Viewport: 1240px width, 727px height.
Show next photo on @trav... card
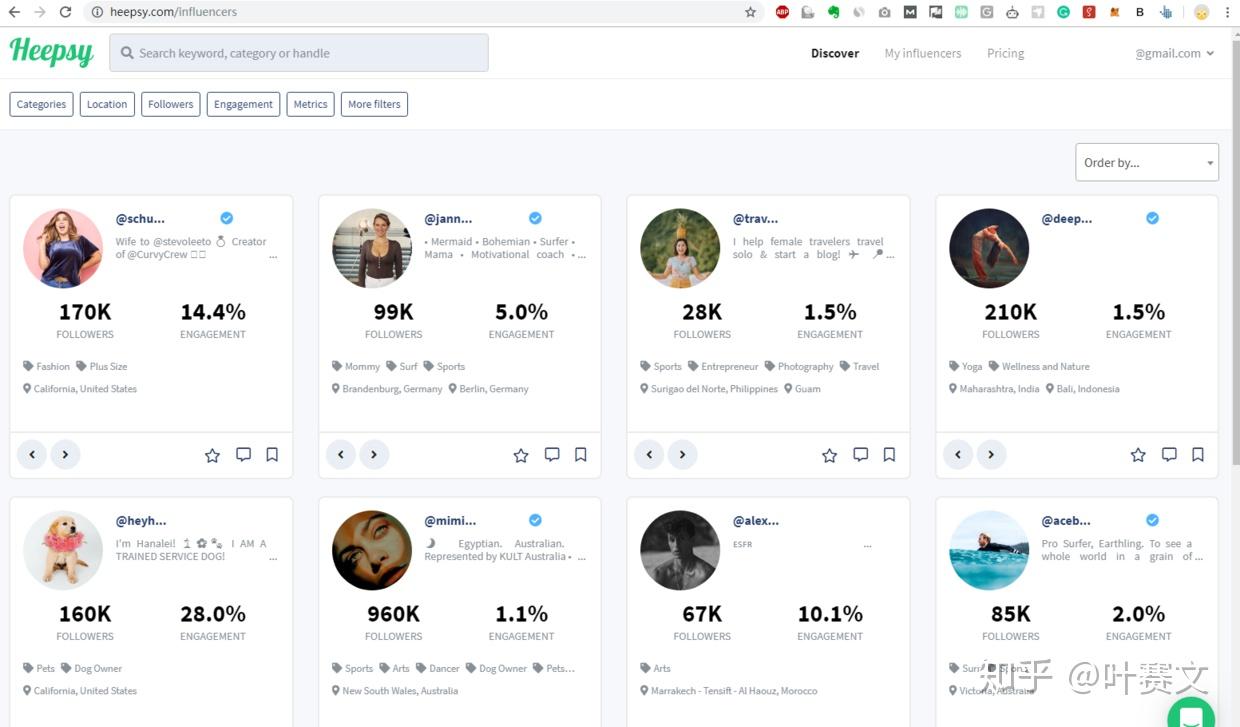[x=682, y=454]
